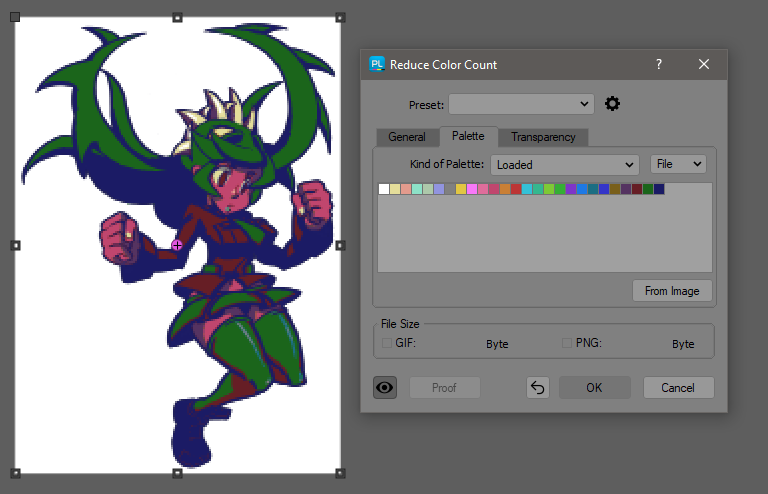Click the Cancel button
768x494 pixels.
point(678,388)
